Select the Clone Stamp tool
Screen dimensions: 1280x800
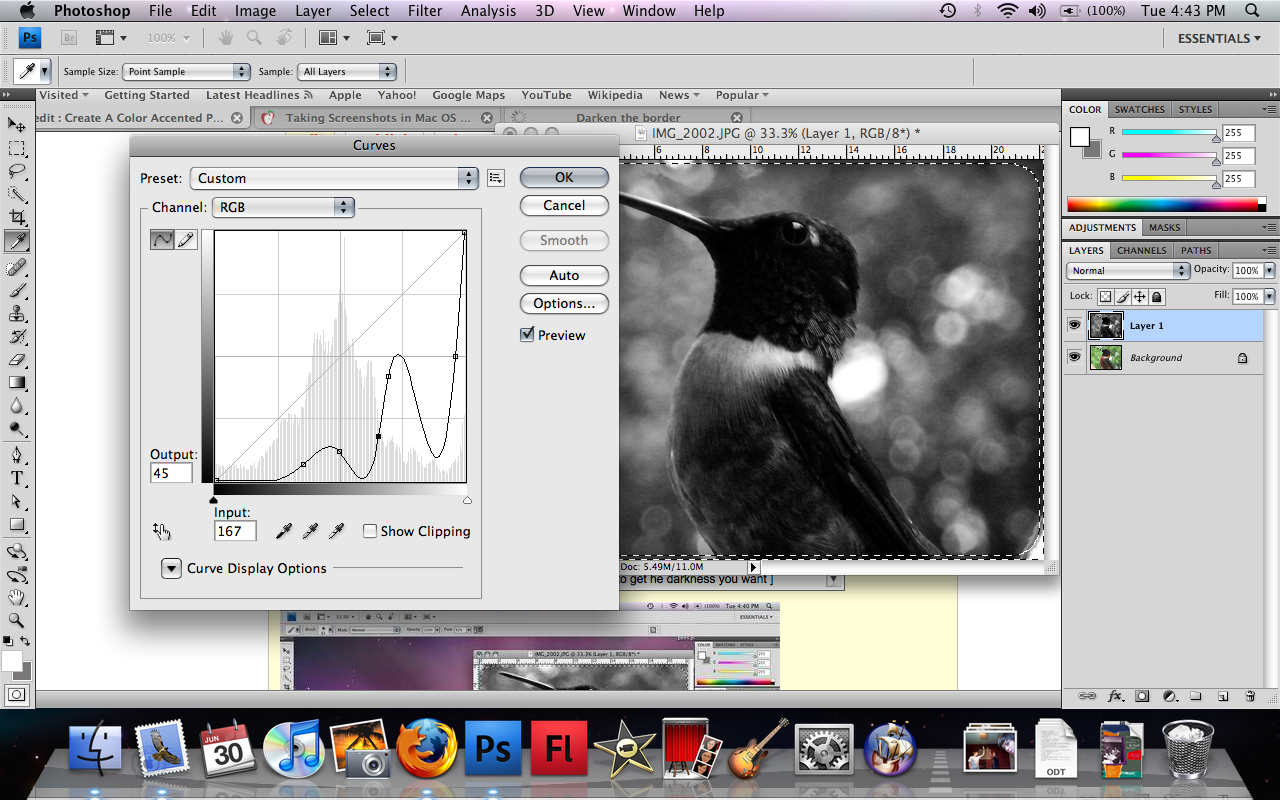[17, 314]
